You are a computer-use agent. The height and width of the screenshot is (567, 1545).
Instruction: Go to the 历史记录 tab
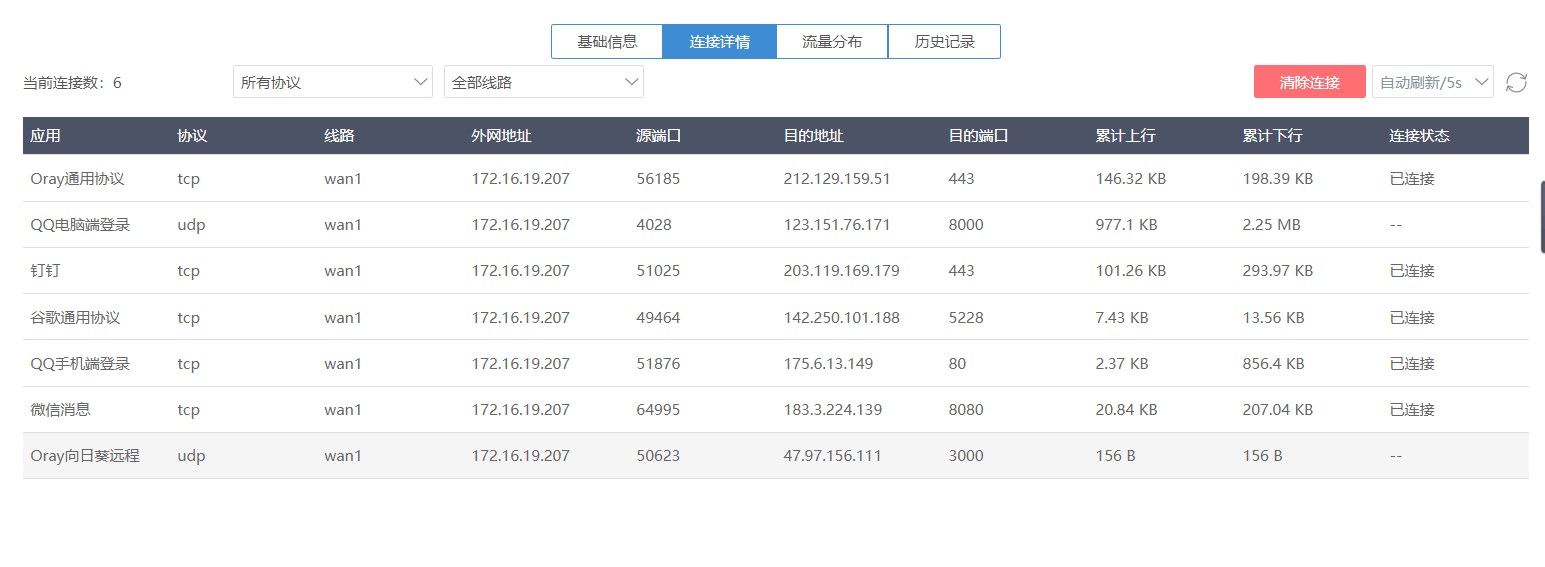944,42
